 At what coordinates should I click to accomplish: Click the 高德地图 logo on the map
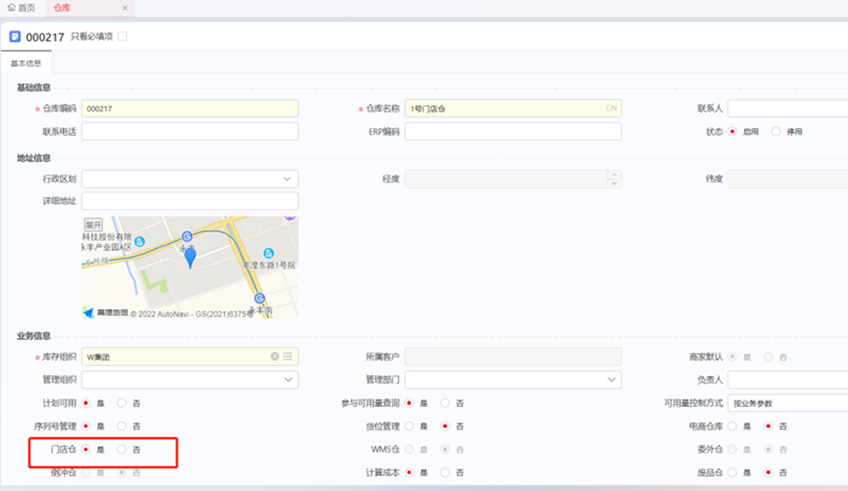click(x=104, y=313)
